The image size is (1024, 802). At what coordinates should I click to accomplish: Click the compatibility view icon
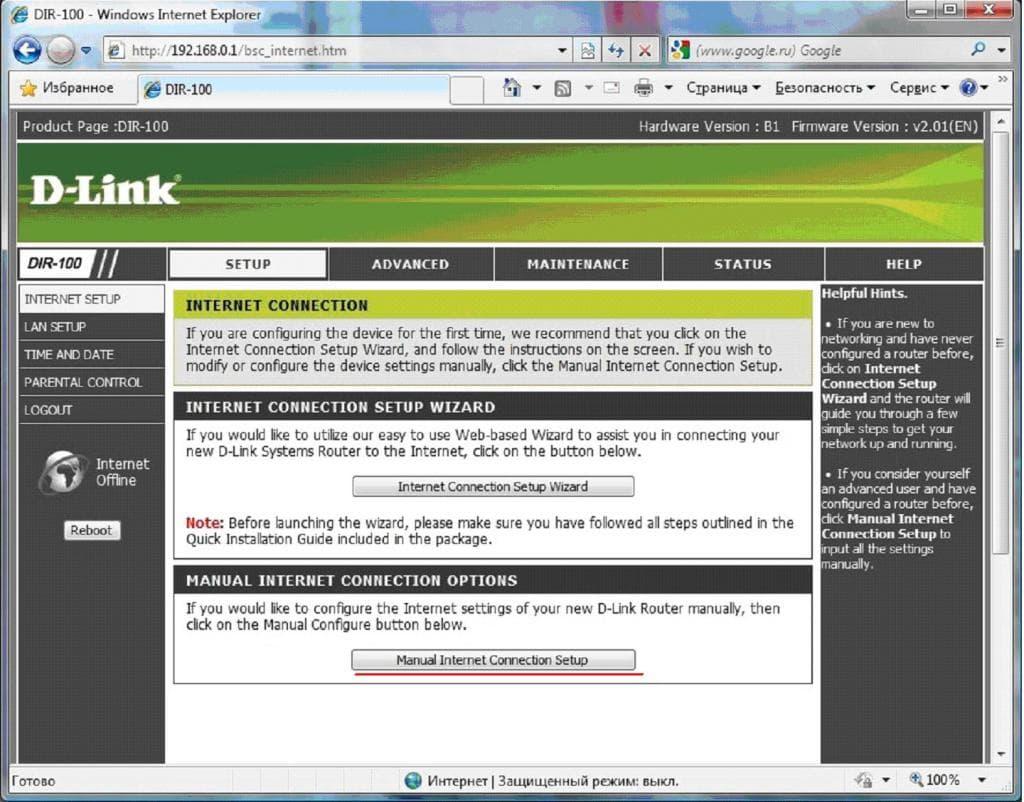pos(588,50)
